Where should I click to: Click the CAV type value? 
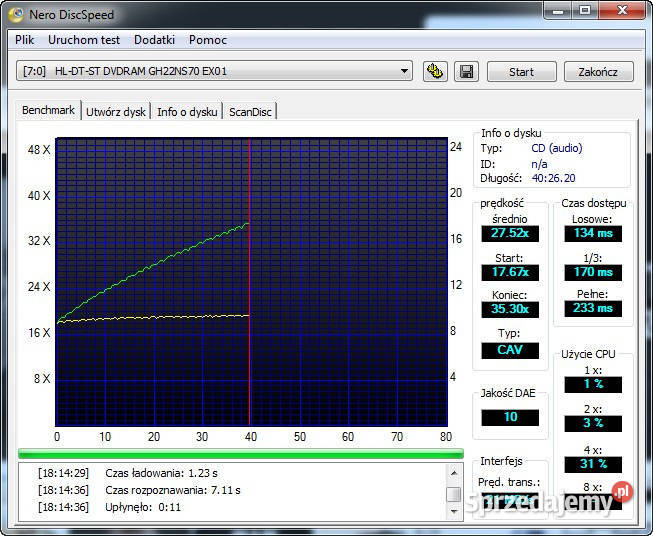510,350
